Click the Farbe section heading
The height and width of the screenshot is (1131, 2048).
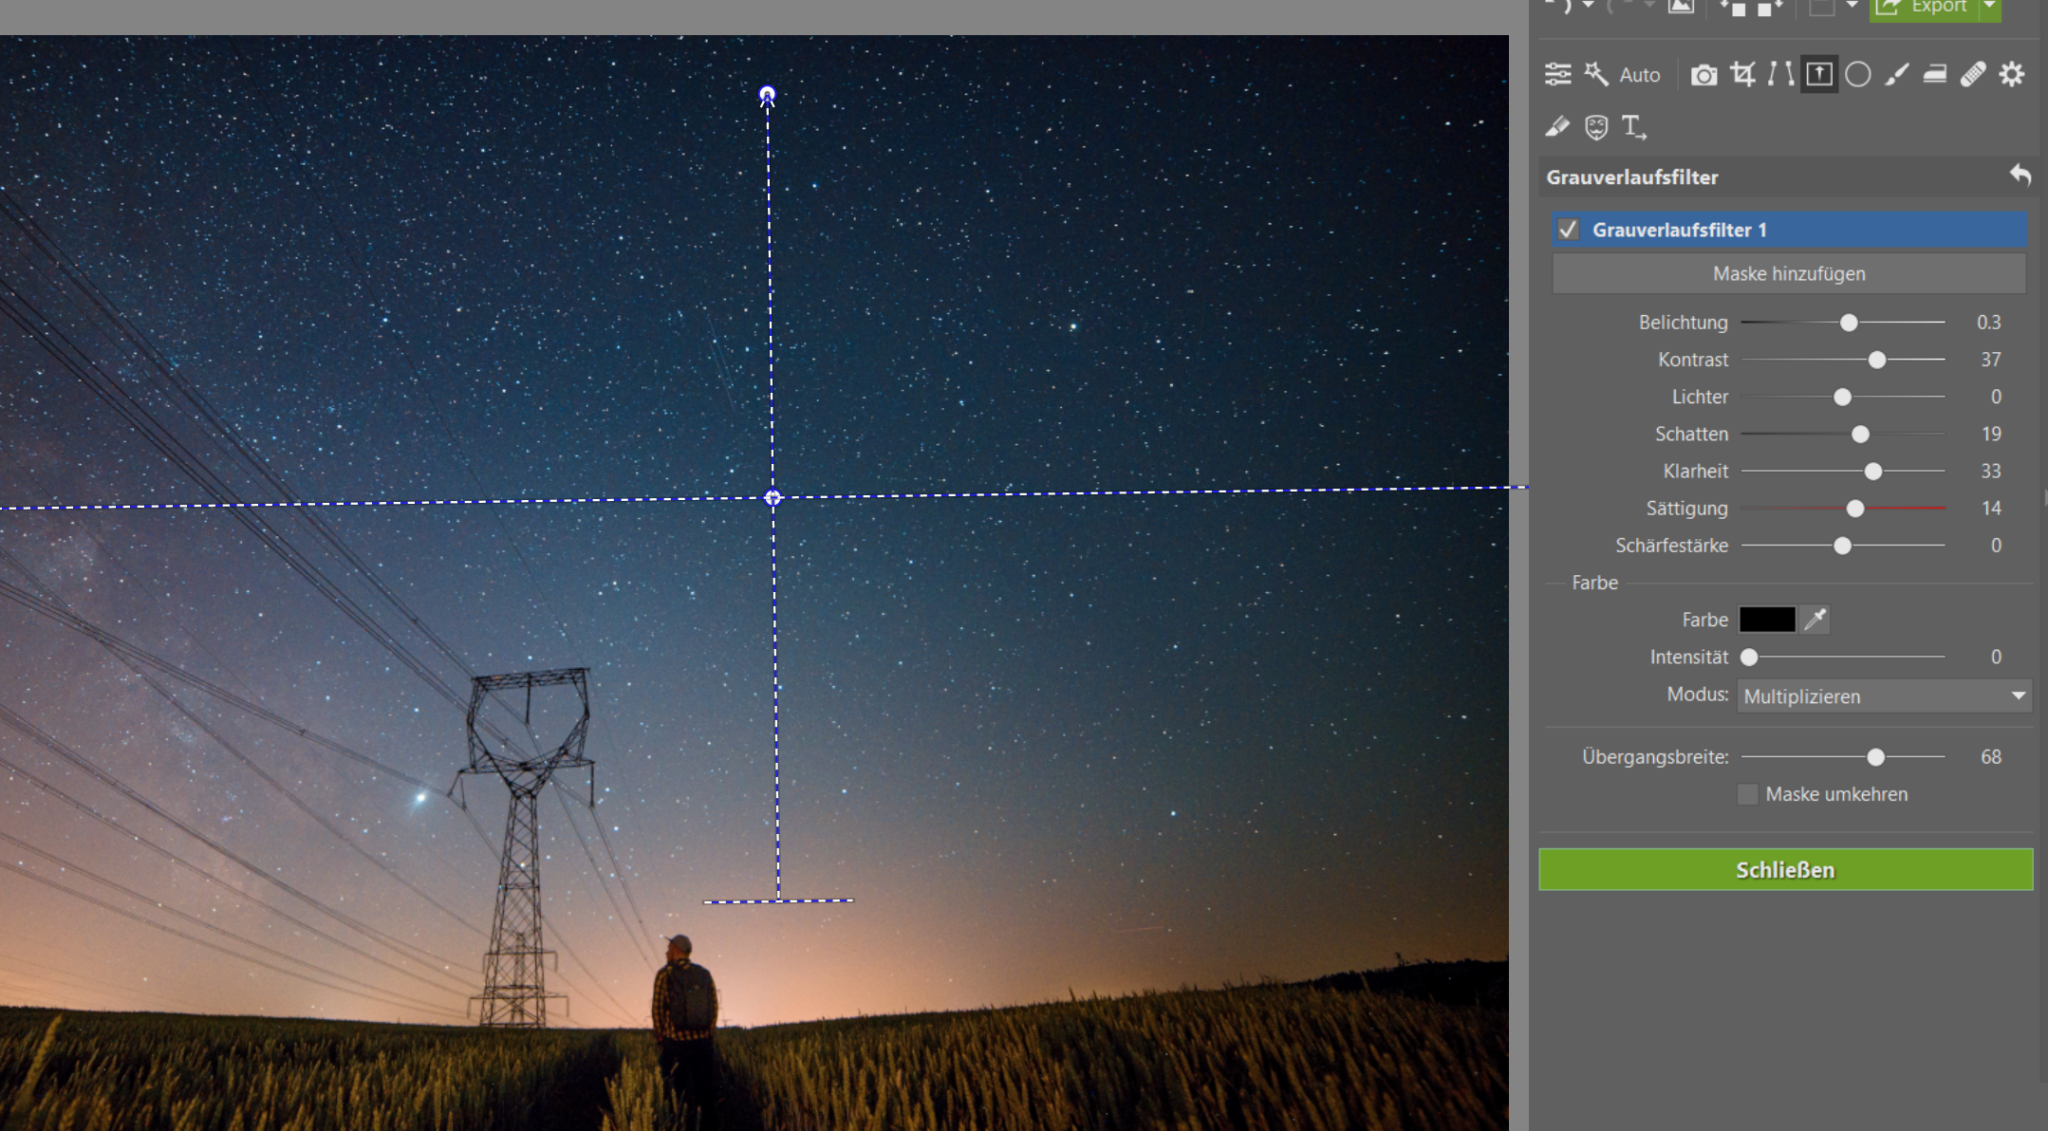click(x=1594, y=582)
